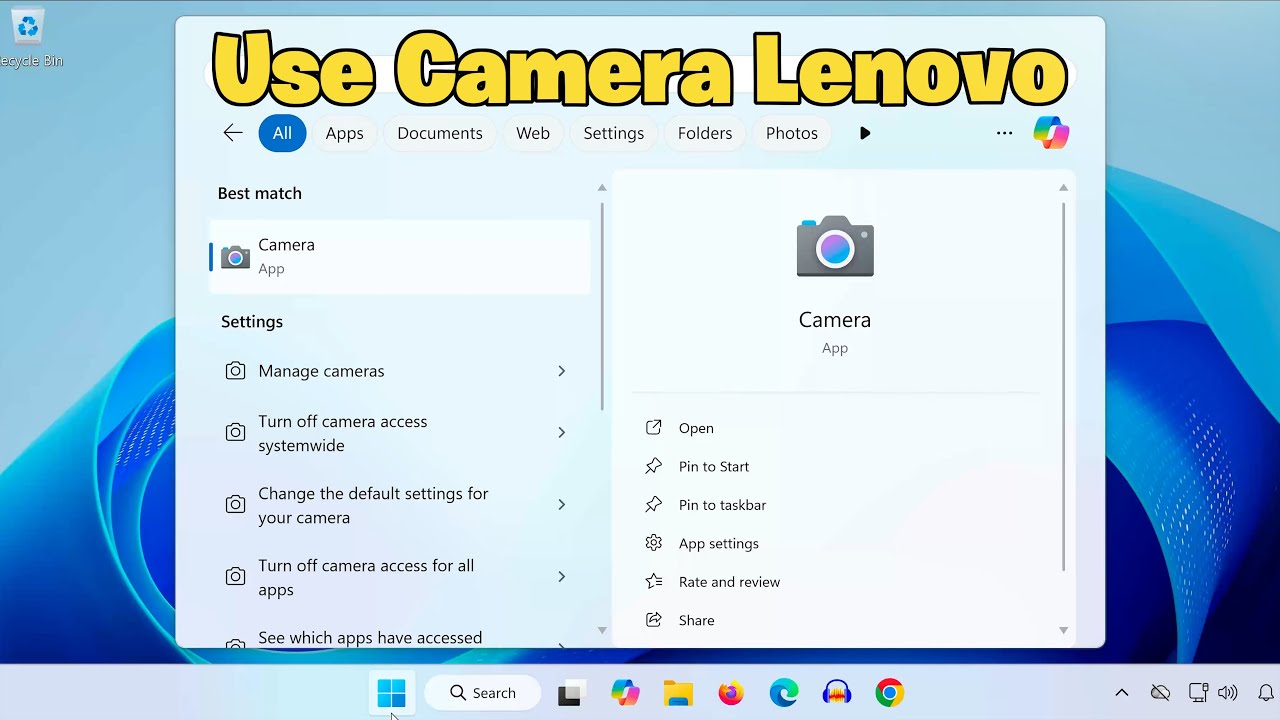Viewport: 1280px width, 720px height.
Task: Click the preview pane vertical scrollbar
Action: pos(1063,387)
